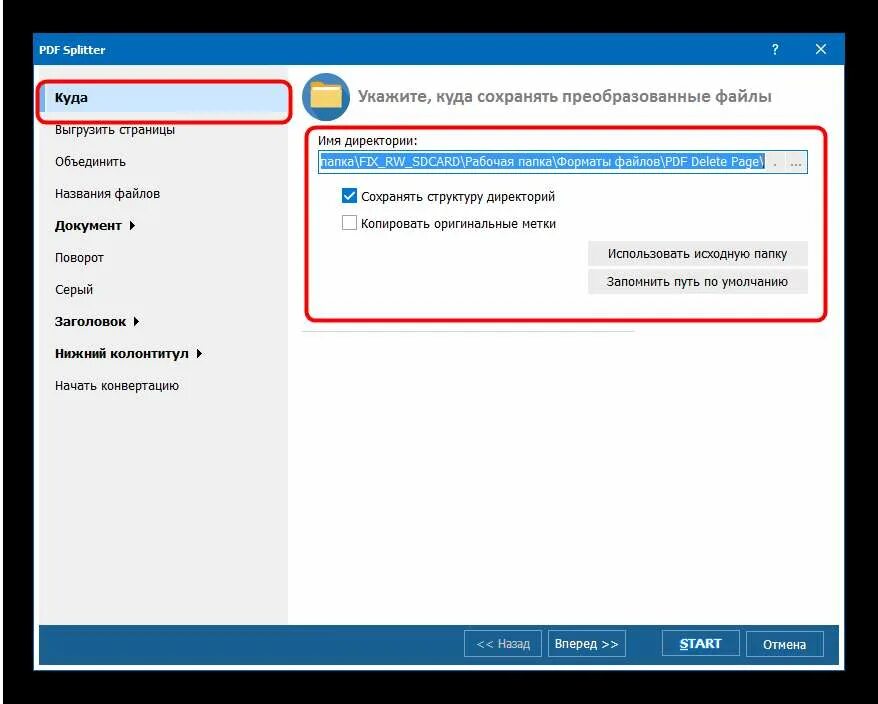Expand the Заголовок submenu arrow

[x=136, y=321]
